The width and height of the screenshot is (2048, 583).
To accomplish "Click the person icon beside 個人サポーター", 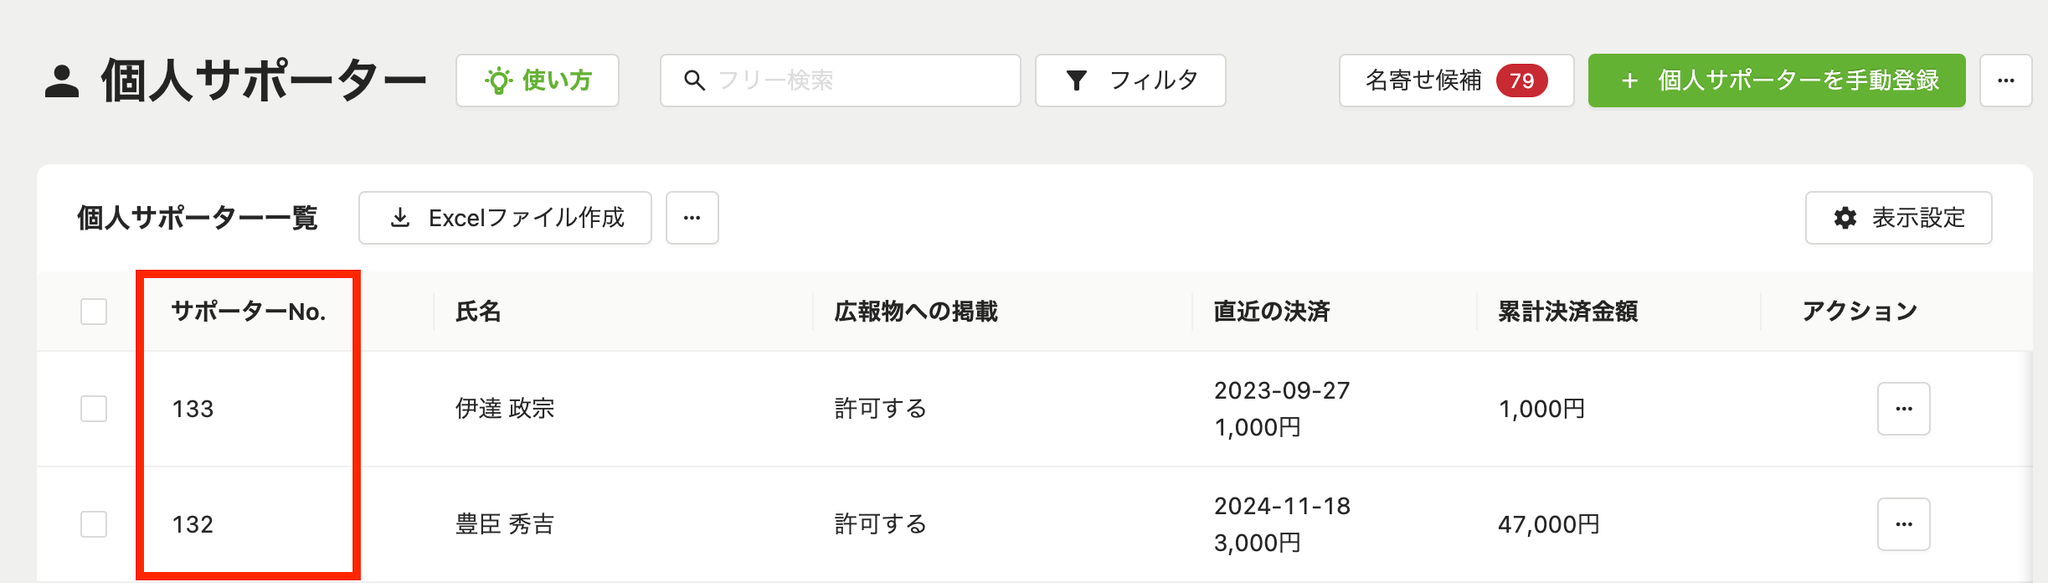I will (x=62, y=81).
